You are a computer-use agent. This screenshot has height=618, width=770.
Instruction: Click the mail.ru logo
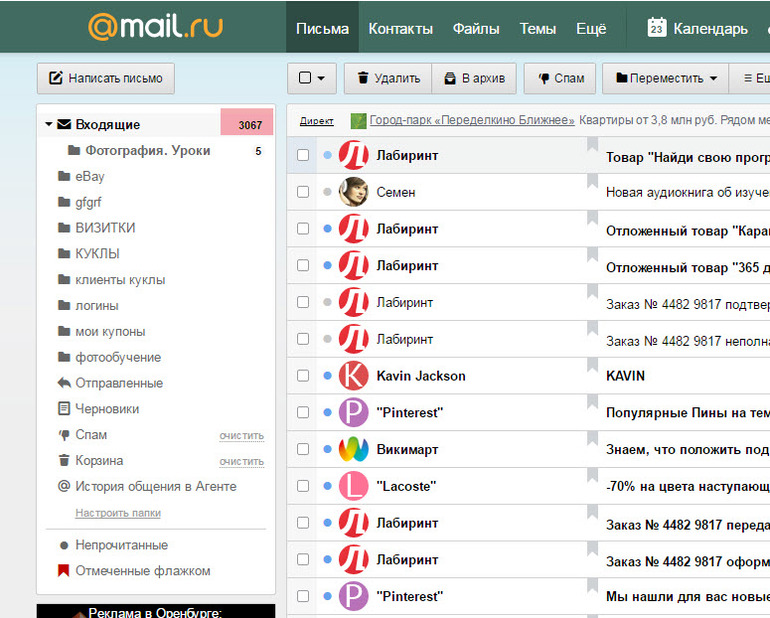point(155,26)
